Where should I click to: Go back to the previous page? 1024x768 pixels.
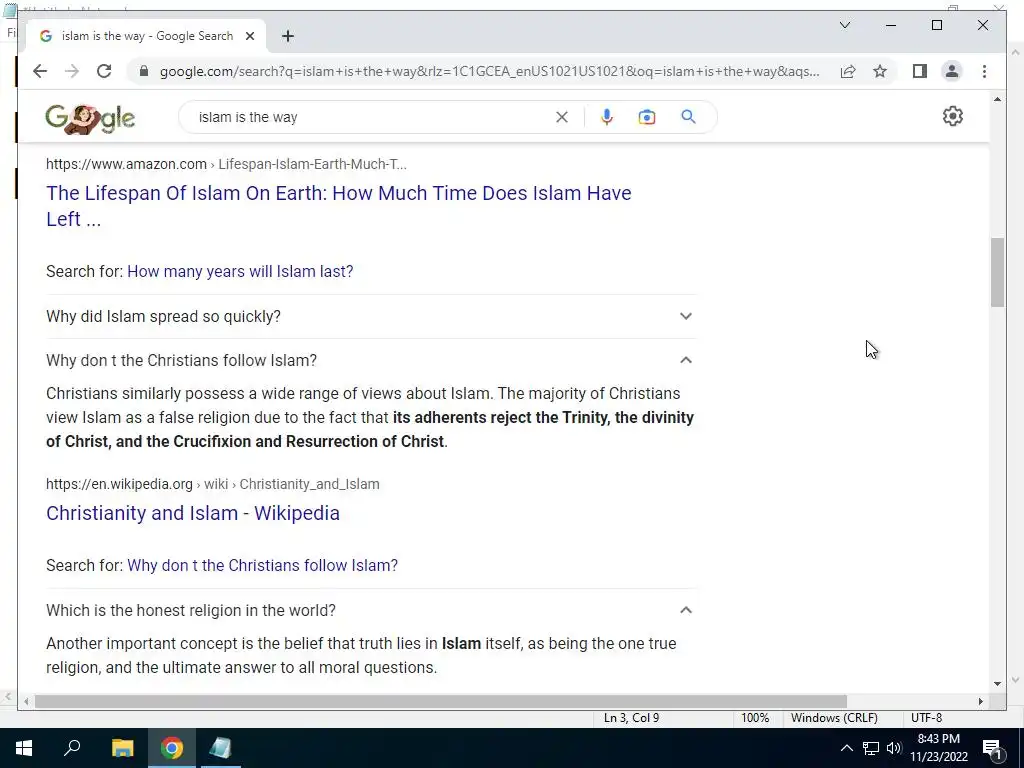[x=40, y=71]
